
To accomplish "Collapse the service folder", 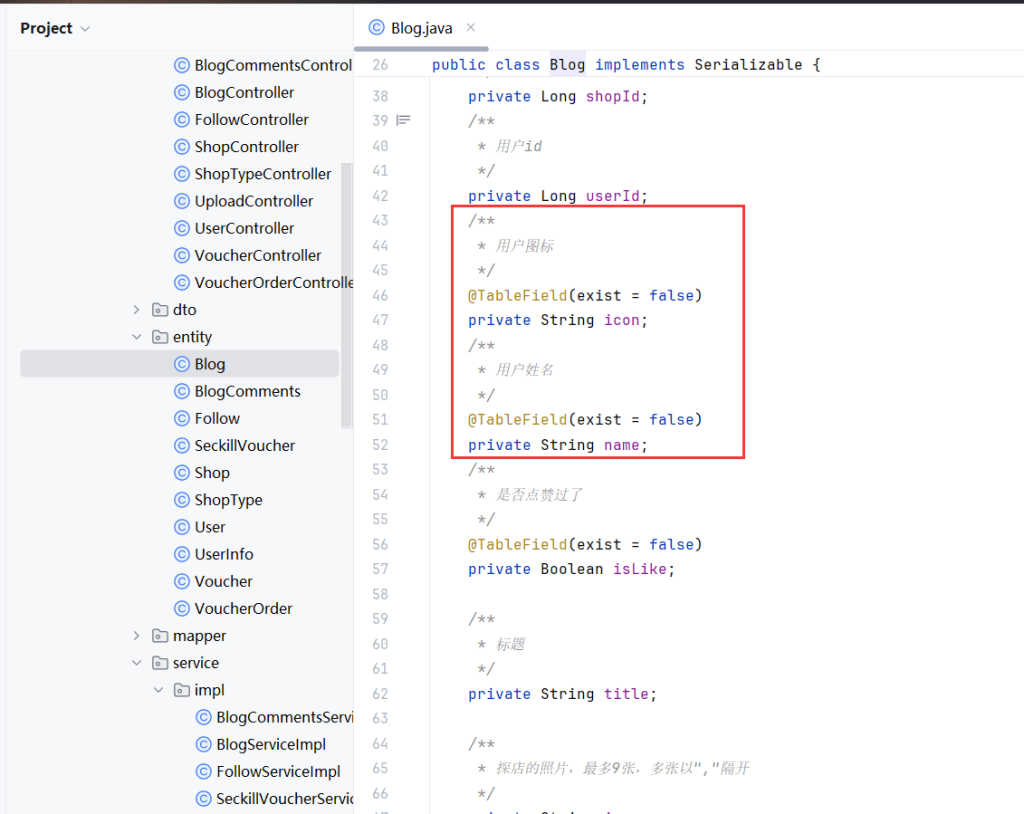I will point(137,663).
